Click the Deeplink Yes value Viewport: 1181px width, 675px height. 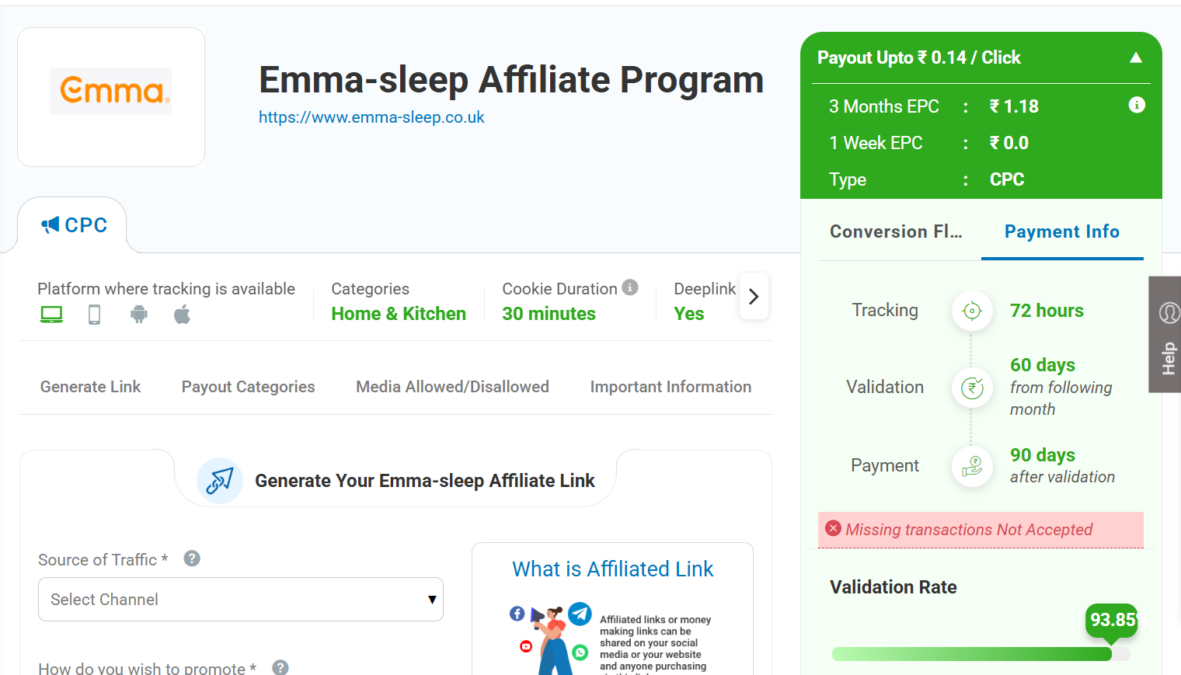pos(688,314)
